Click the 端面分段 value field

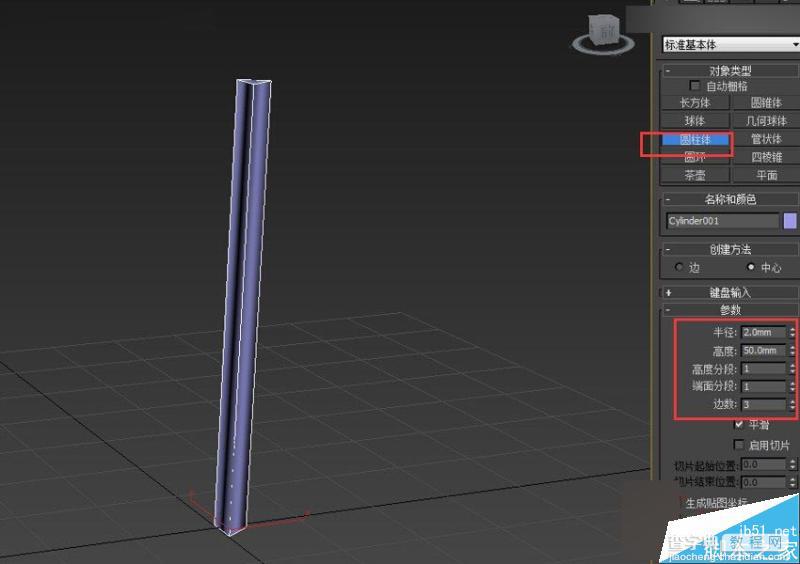pyautogui.click(x=764, y=386)
